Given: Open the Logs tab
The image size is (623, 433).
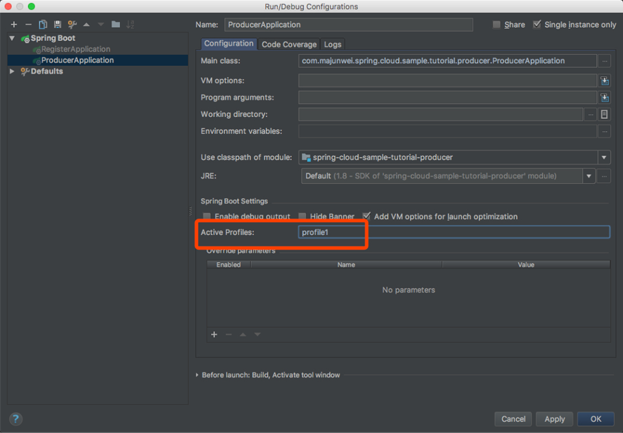Looking at the screenshot, I should click(x=333, y=44).
